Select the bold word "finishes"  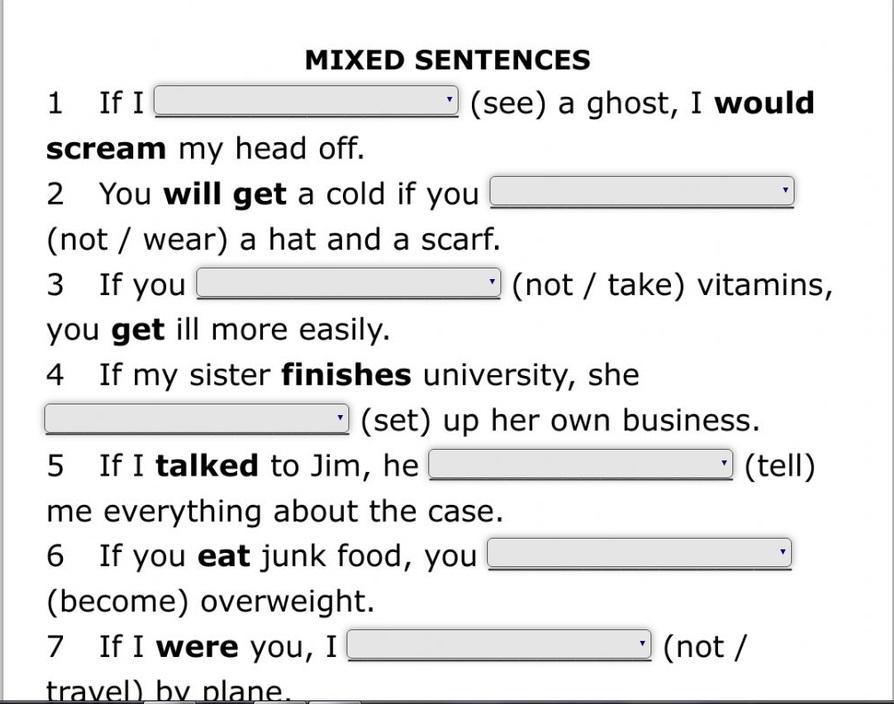(346, 375)
